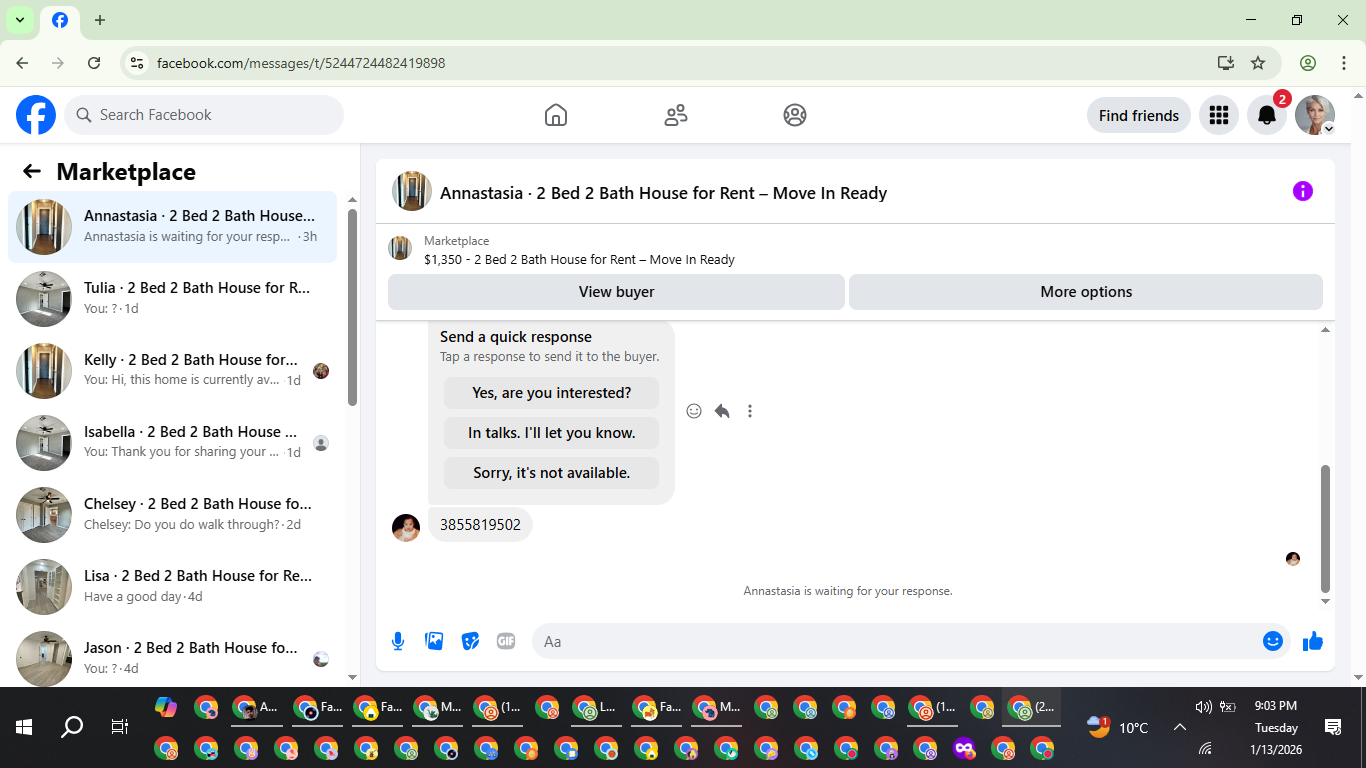Open the Kelly conversation
1366x768 pixels.
172,371
